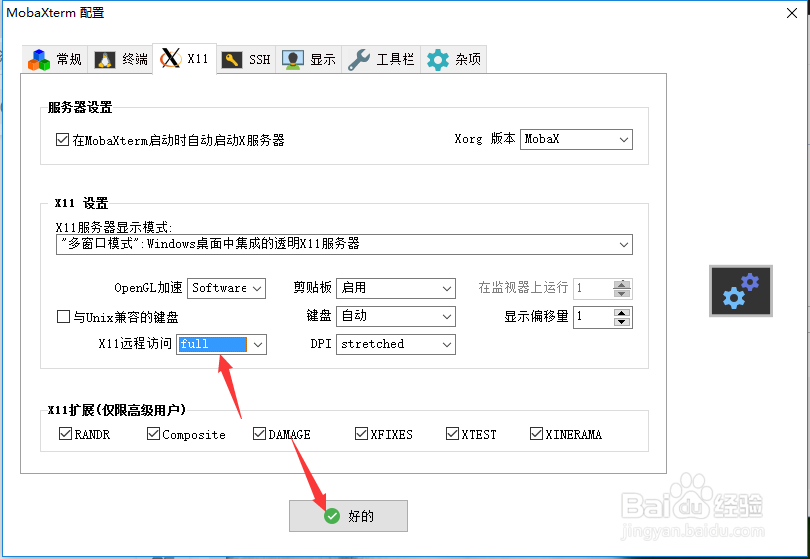810x559 pixels.
Task: Click the X11扩展(仅限高级用户) heading
Action: pyautogui.click(x=117, y=410)
